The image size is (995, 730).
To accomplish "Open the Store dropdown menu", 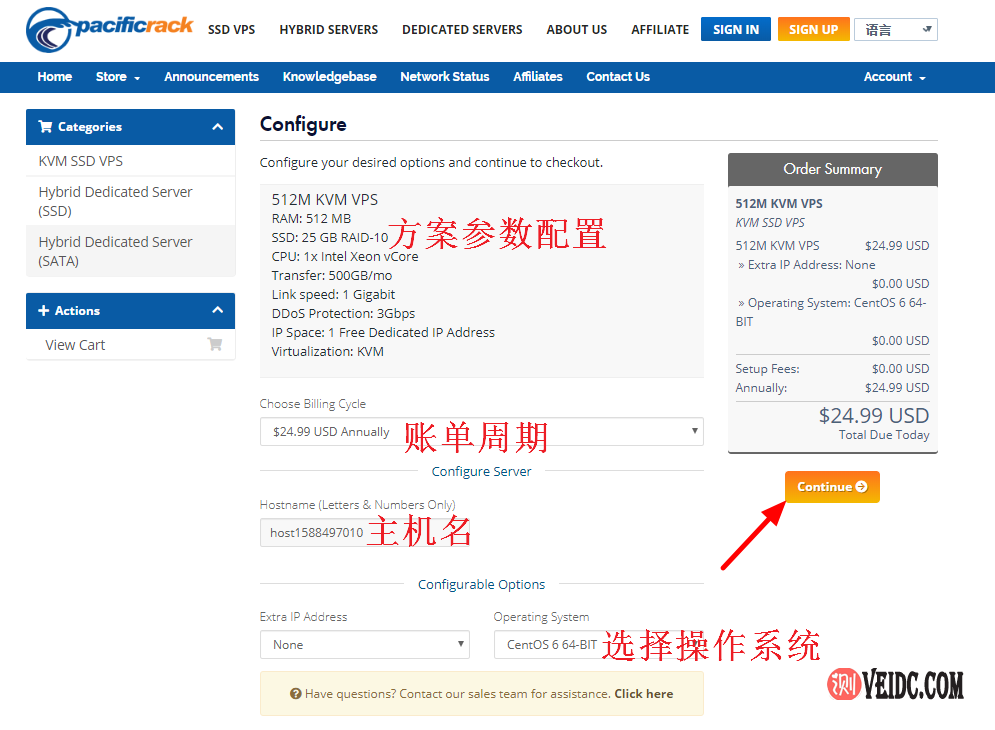I will [118, 77].
